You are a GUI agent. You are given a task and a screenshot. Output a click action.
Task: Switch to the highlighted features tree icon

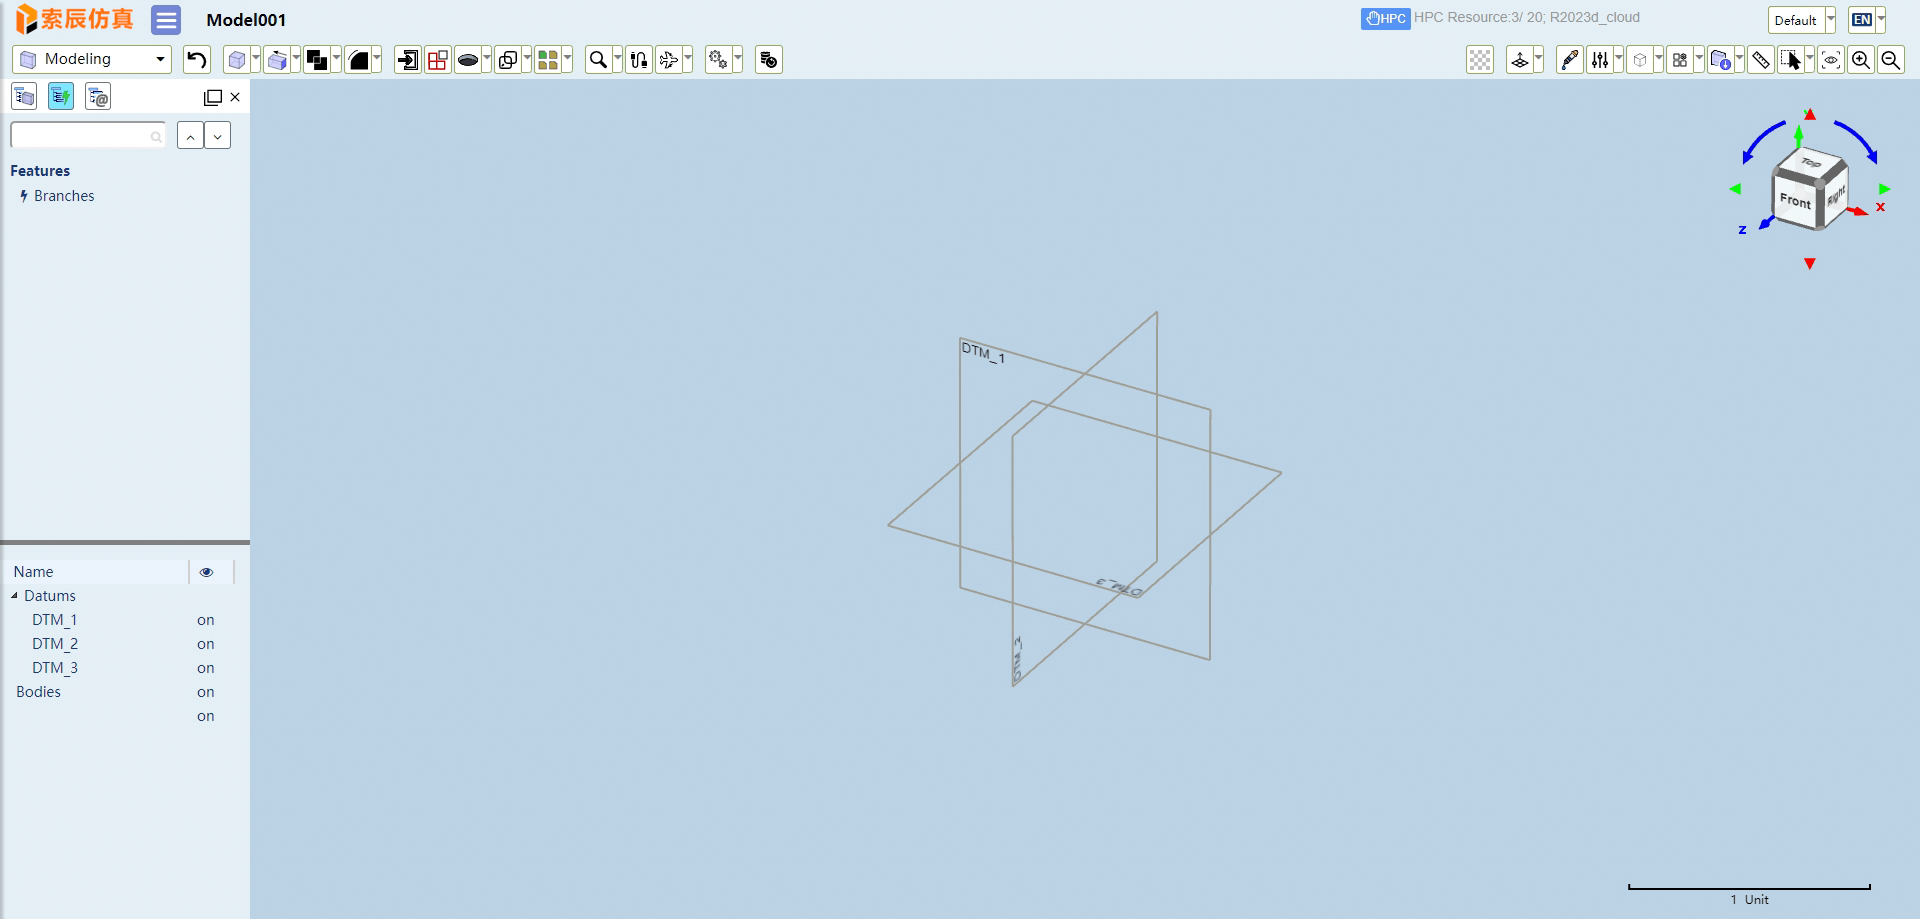coord(61,97)
